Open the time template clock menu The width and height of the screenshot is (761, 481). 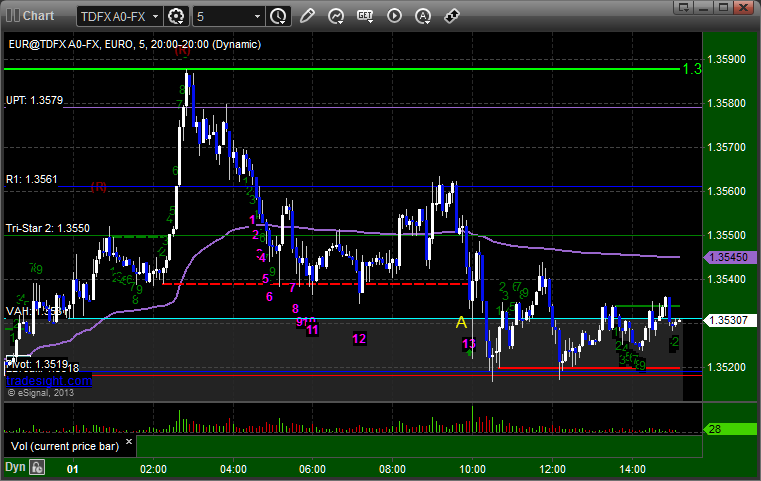click(x=279, y=17)
